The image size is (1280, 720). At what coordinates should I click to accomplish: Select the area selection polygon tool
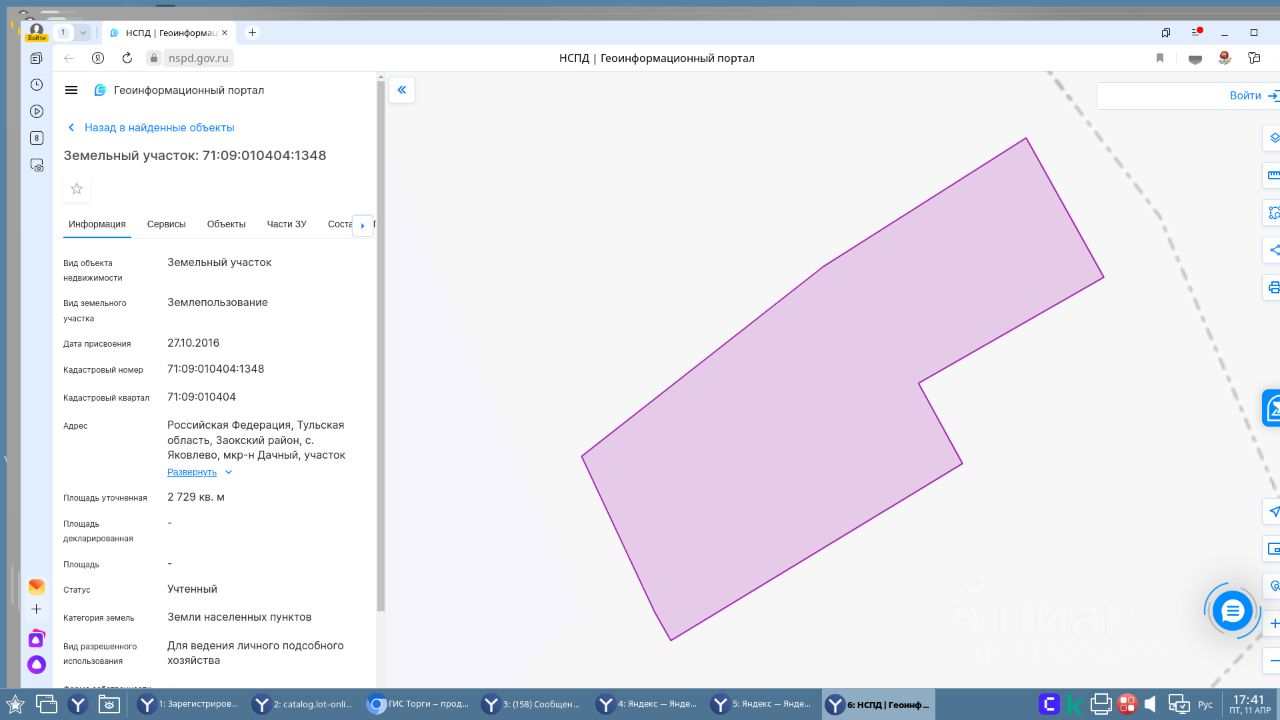coord(1274,212)
